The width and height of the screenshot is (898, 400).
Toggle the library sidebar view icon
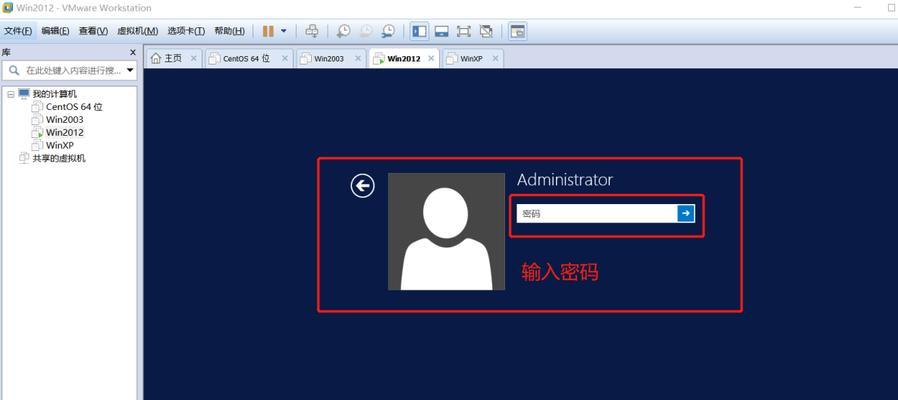(420, 31)
